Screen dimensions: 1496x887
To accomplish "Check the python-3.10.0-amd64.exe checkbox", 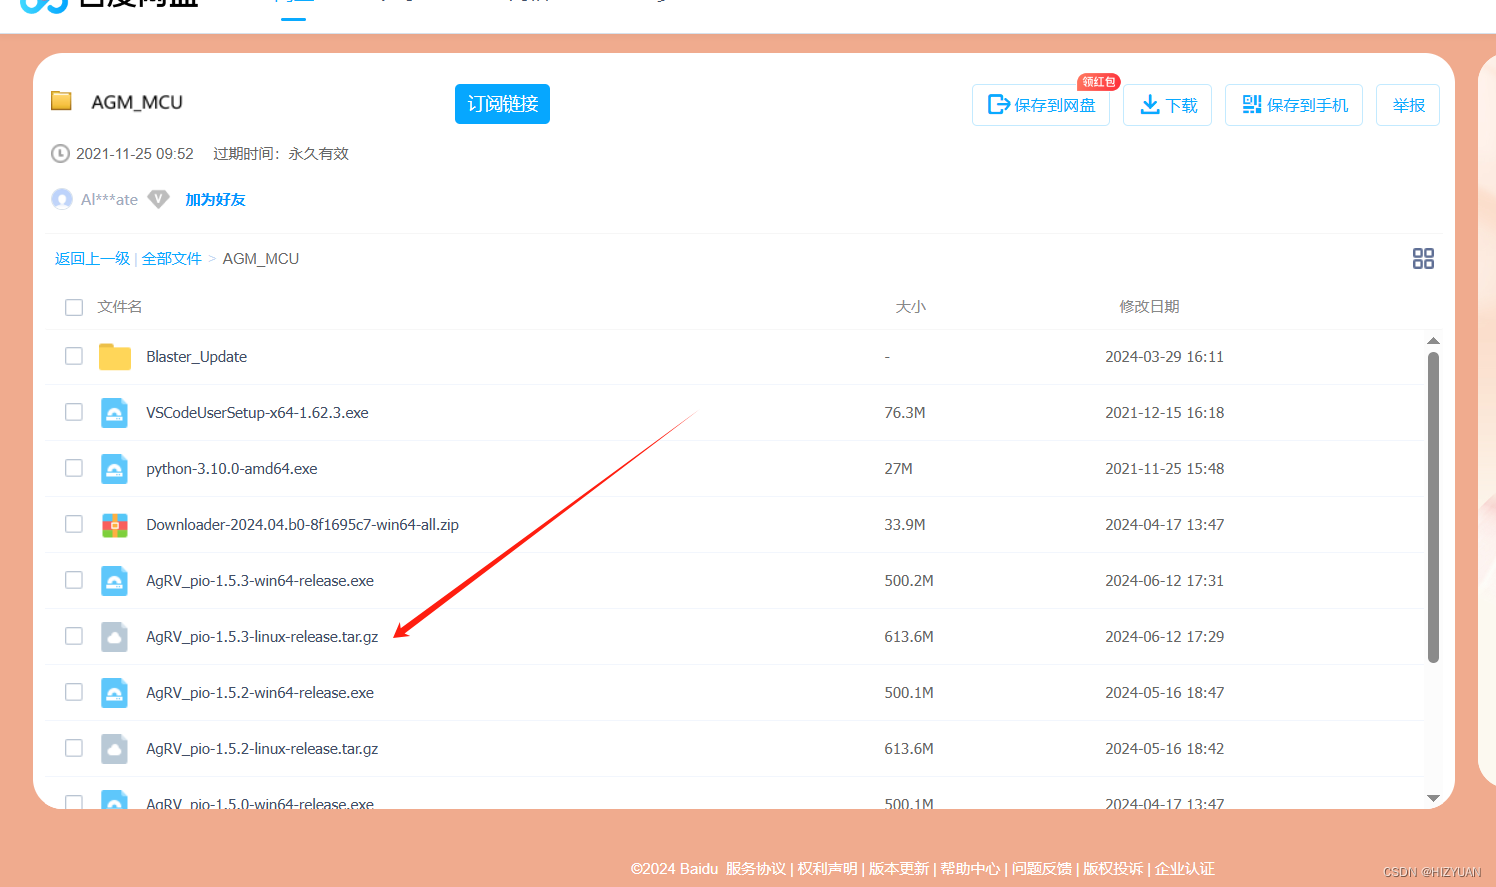I will [74, 468].
